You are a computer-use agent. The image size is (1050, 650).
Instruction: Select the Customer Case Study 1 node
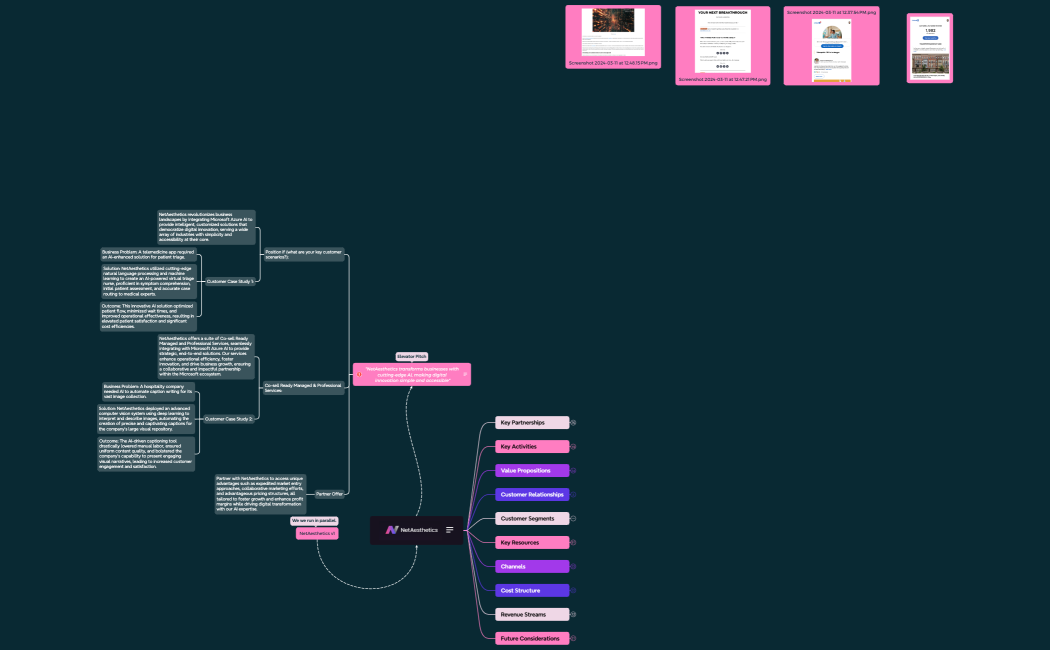coord(229,282)
